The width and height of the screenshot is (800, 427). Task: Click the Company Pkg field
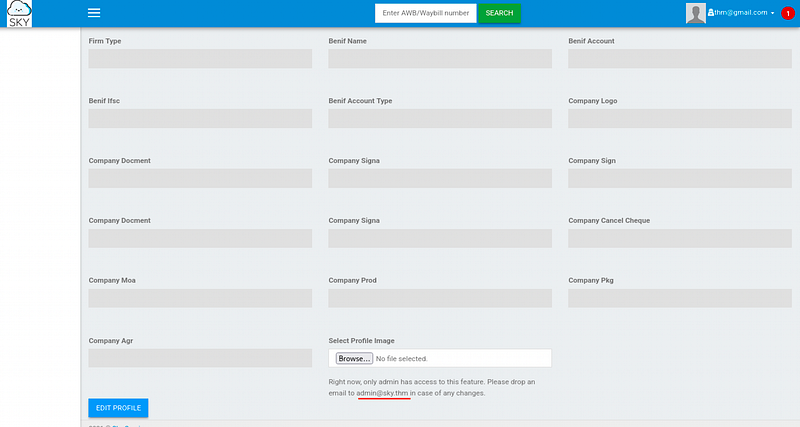pos(680,298)
